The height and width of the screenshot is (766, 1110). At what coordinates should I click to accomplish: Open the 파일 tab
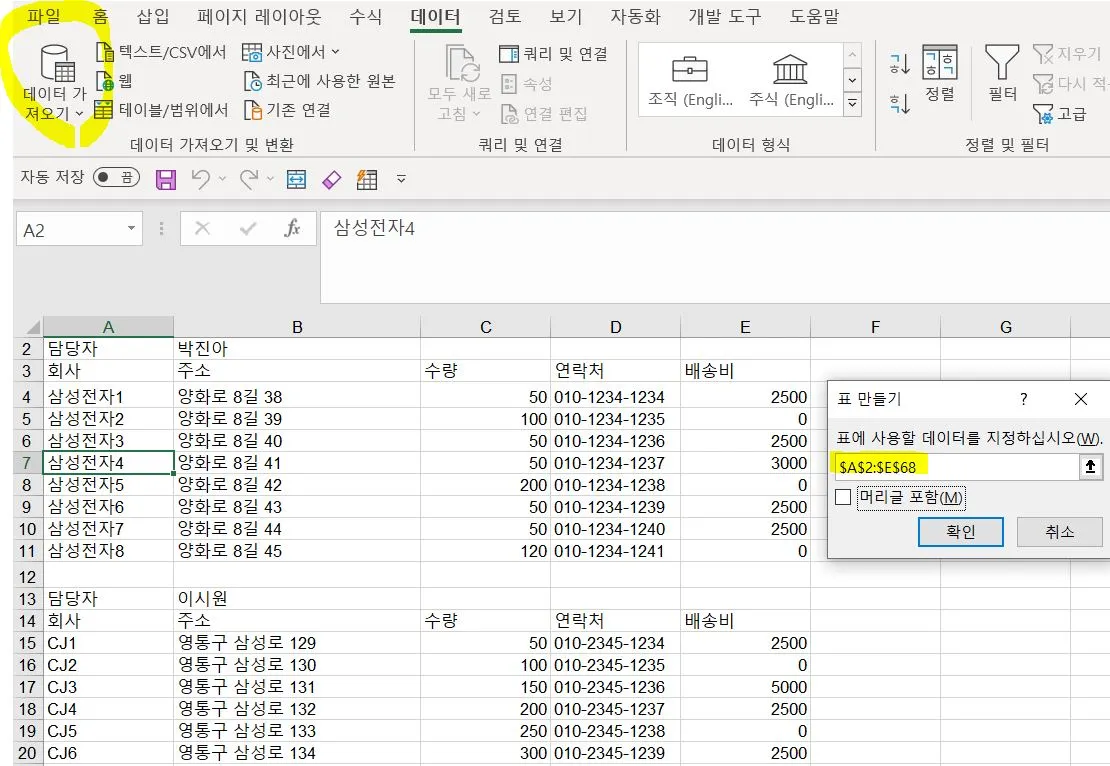[44, 16]
